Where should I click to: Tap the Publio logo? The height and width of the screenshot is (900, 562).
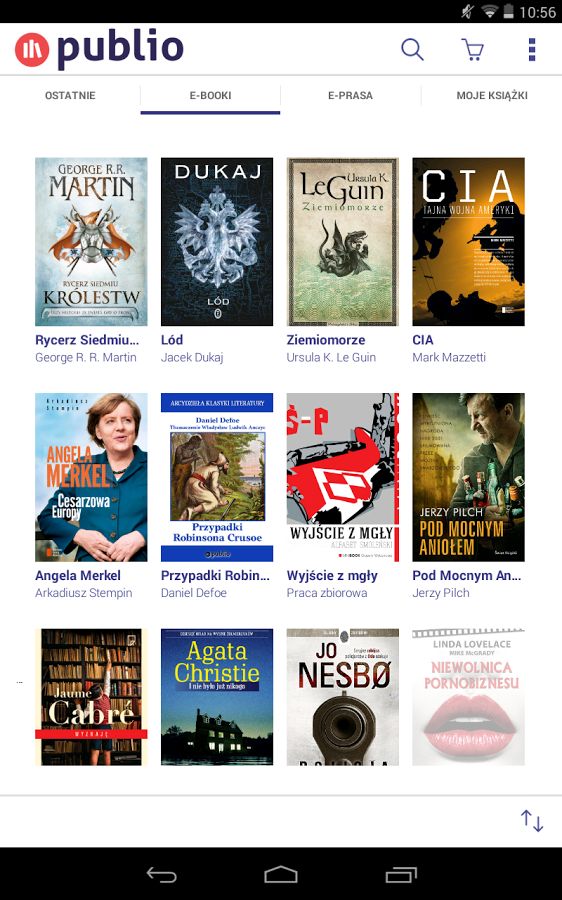pyautogui.click(x=99, y=49)
